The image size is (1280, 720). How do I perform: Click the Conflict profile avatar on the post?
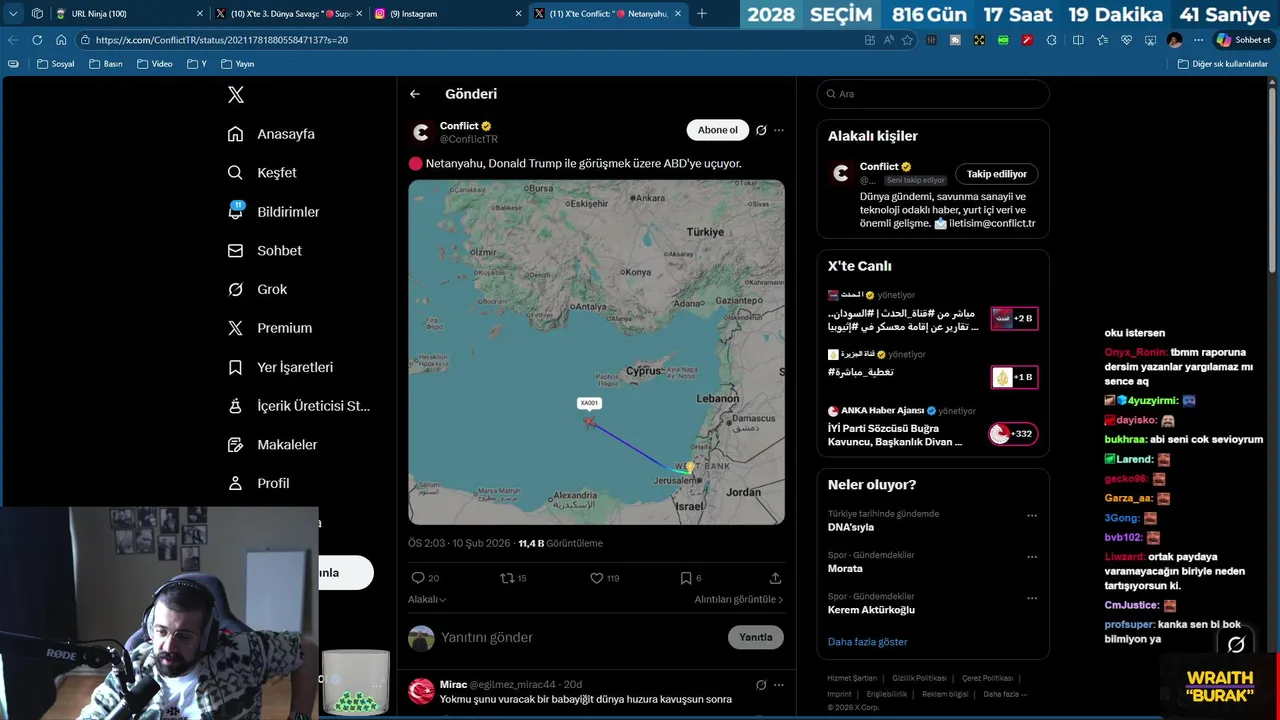point(422,132)
